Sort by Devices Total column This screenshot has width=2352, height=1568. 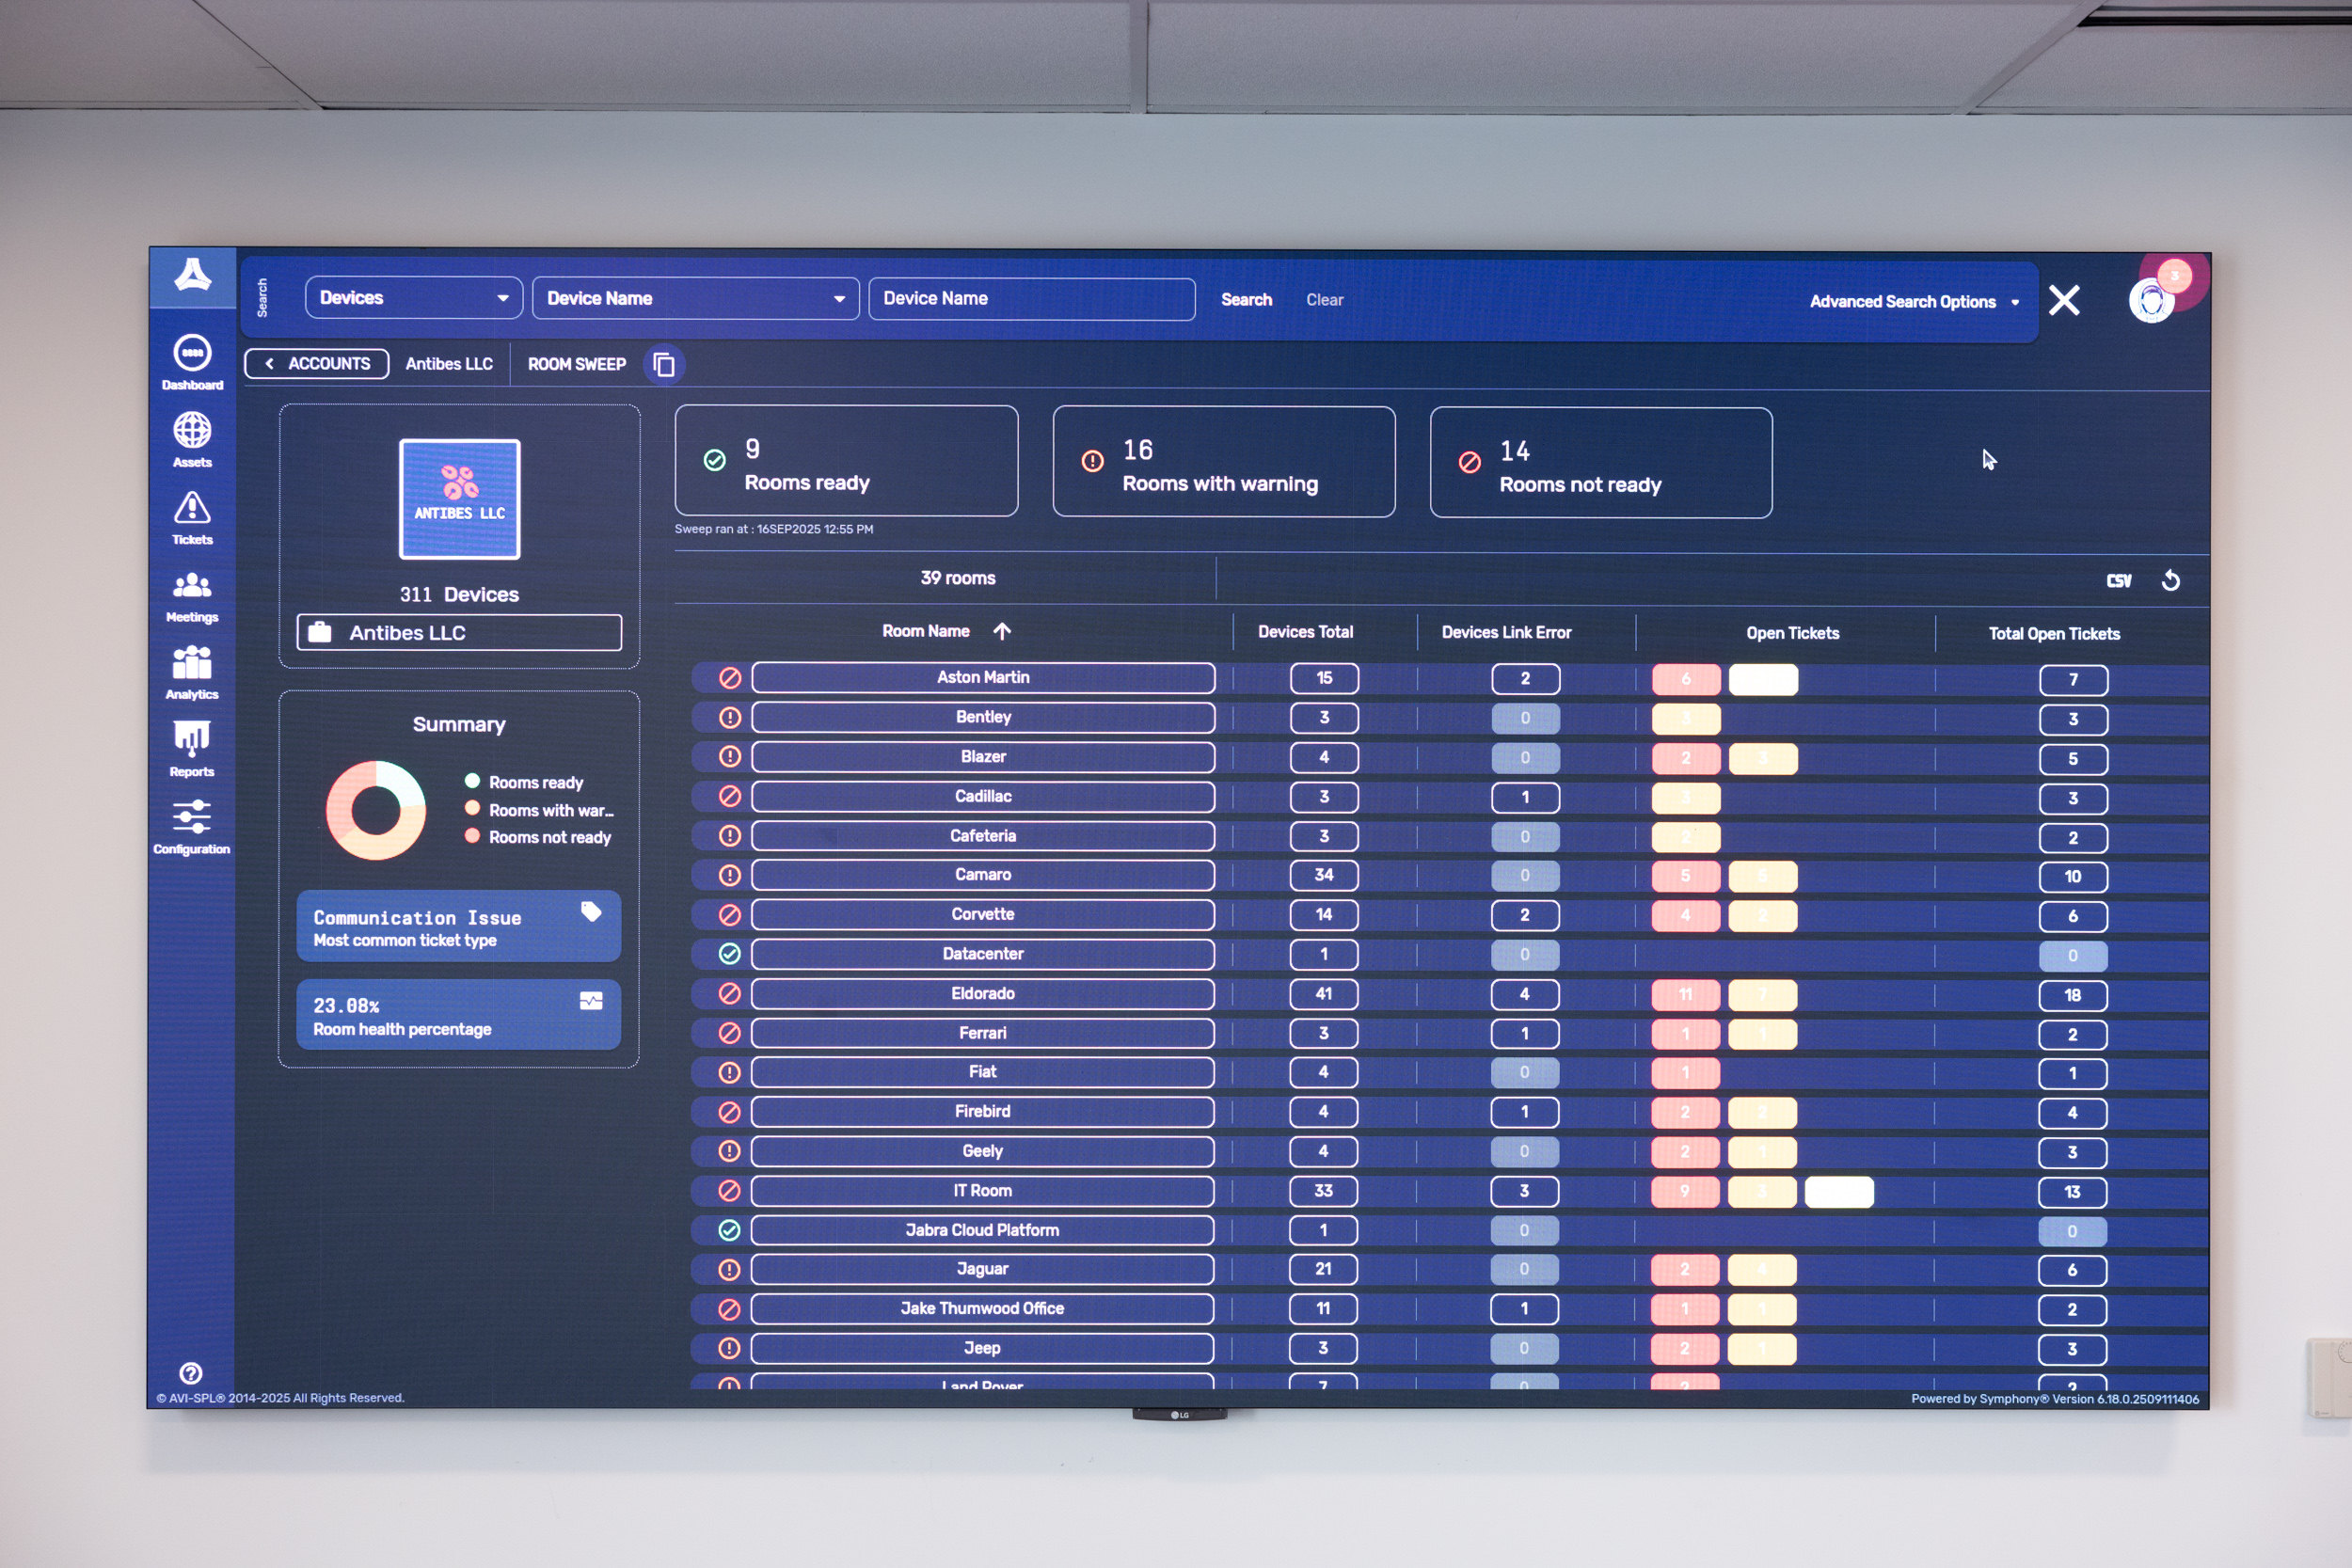[x=1305, y=632]
